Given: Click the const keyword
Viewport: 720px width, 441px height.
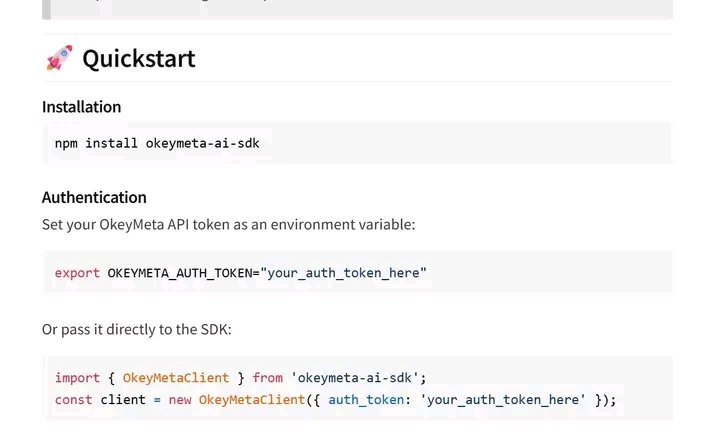Looking at the screenshot, I should pyautogui.click(x=73, y=400).
